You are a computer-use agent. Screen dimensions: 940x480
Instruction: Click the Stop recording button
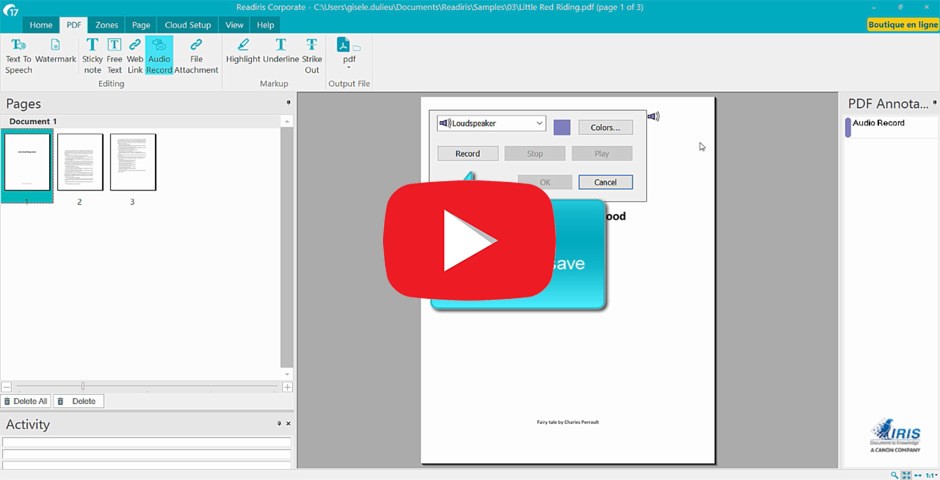tap(535, 153)
